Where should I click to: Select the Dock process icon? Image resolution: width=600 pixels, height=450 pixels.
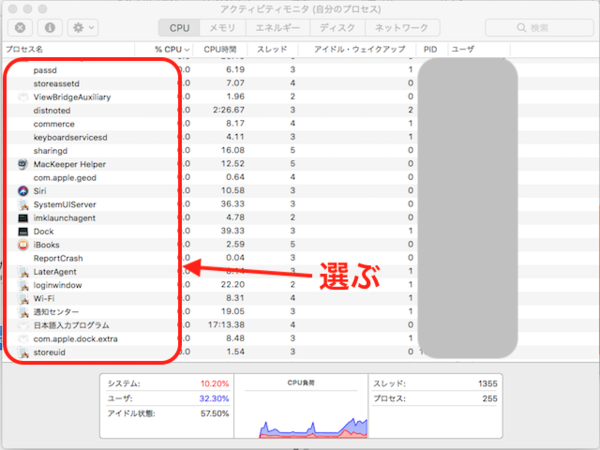[24, 231]
